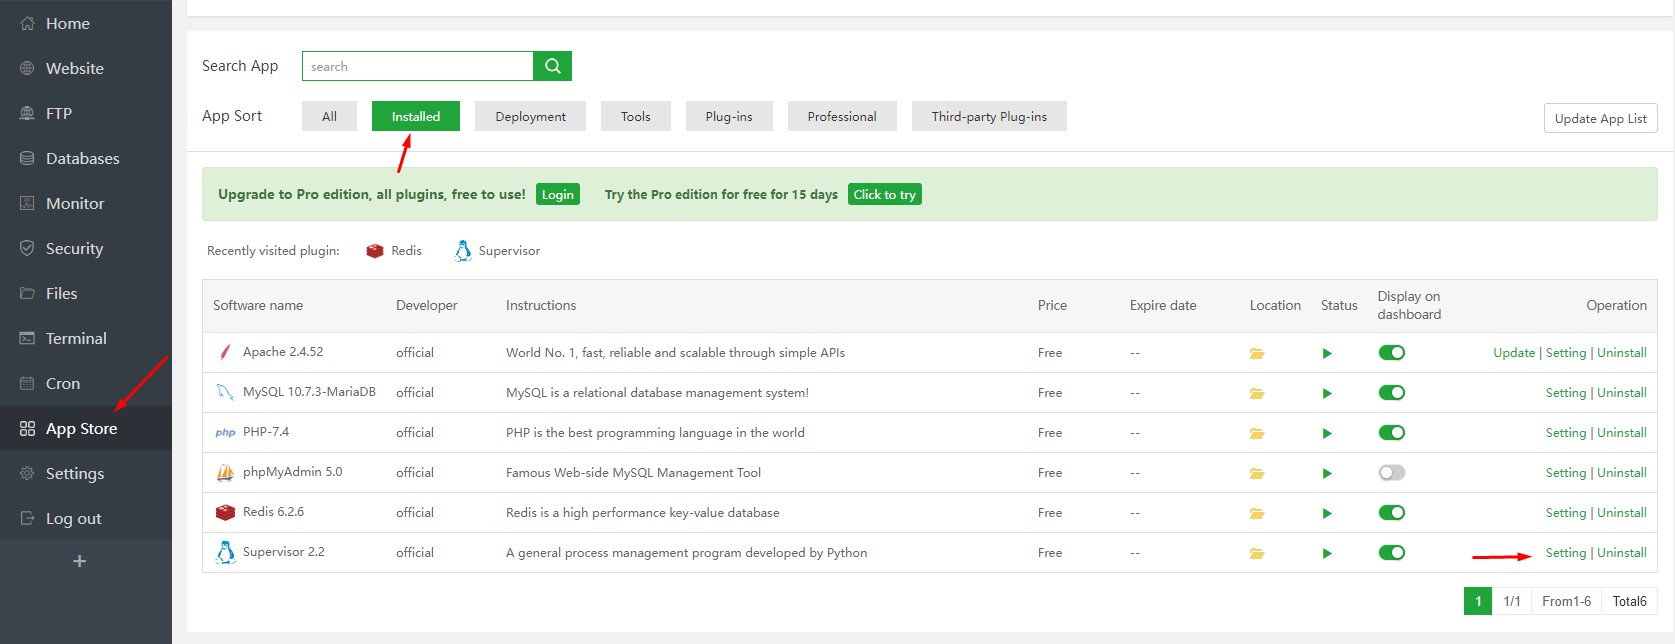The image size is (1675, 644).
Task: Open FTP section in sidebar
Action: (x=86, y=113)
